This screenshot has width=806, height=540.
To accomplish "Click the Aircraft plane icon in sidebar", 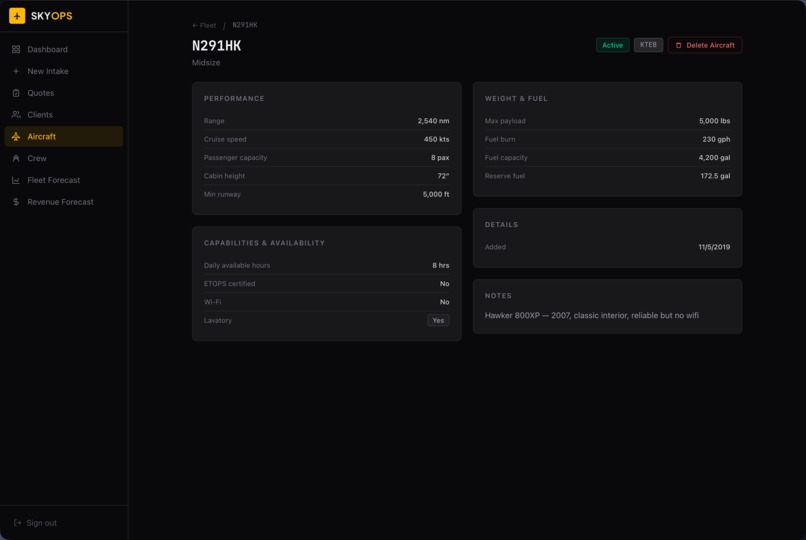I will [x=16, y=137].
